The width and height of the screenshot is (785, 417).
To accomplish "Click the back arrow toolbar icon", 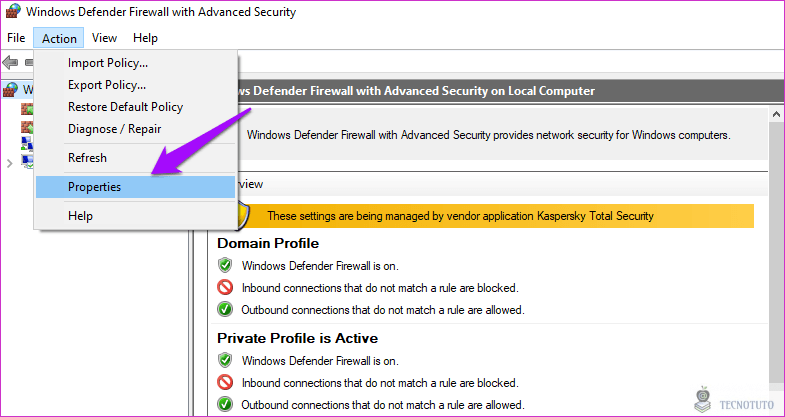I will pos(10,63).
